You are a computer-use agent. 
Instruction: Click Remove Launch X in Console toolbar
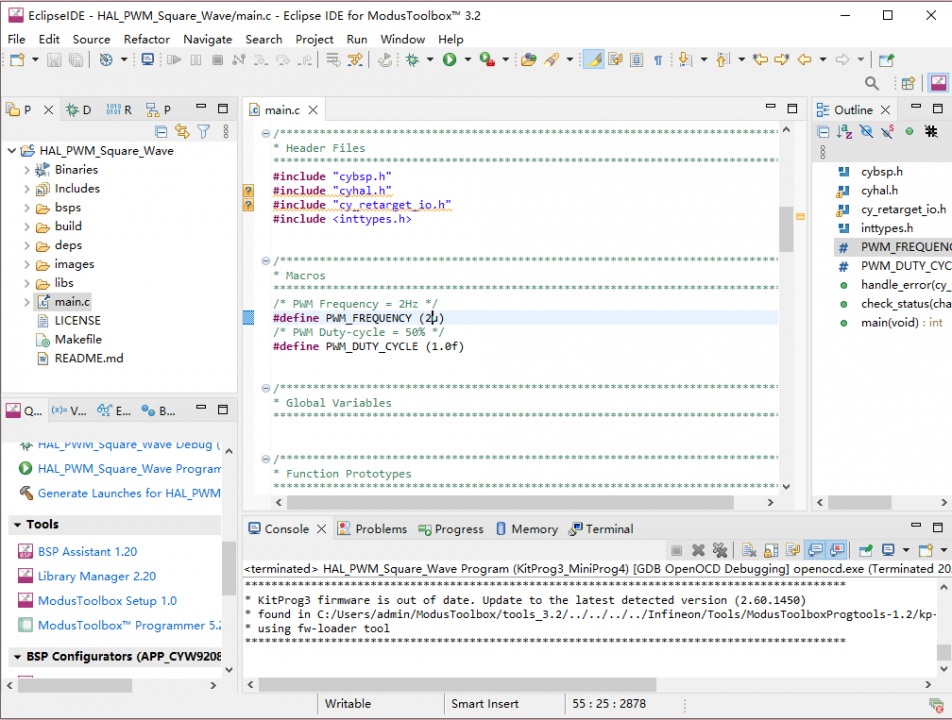(698, 550)
